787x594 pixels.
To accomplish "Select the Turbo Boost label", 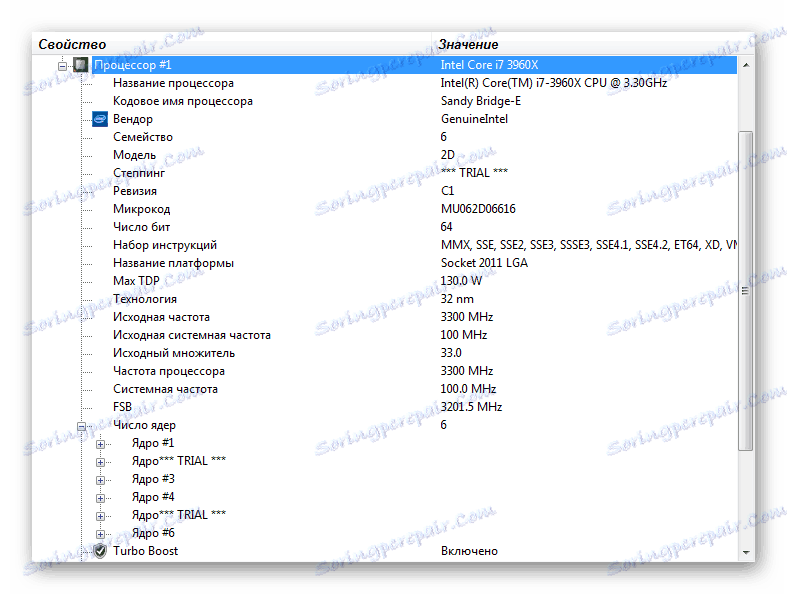I will [146, 551].
